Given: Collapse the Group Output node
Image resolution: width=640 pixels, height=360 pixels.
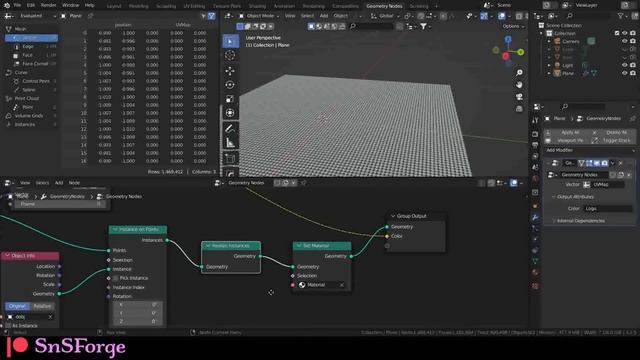Looking at the screenshot, I should tap(393, 216).
